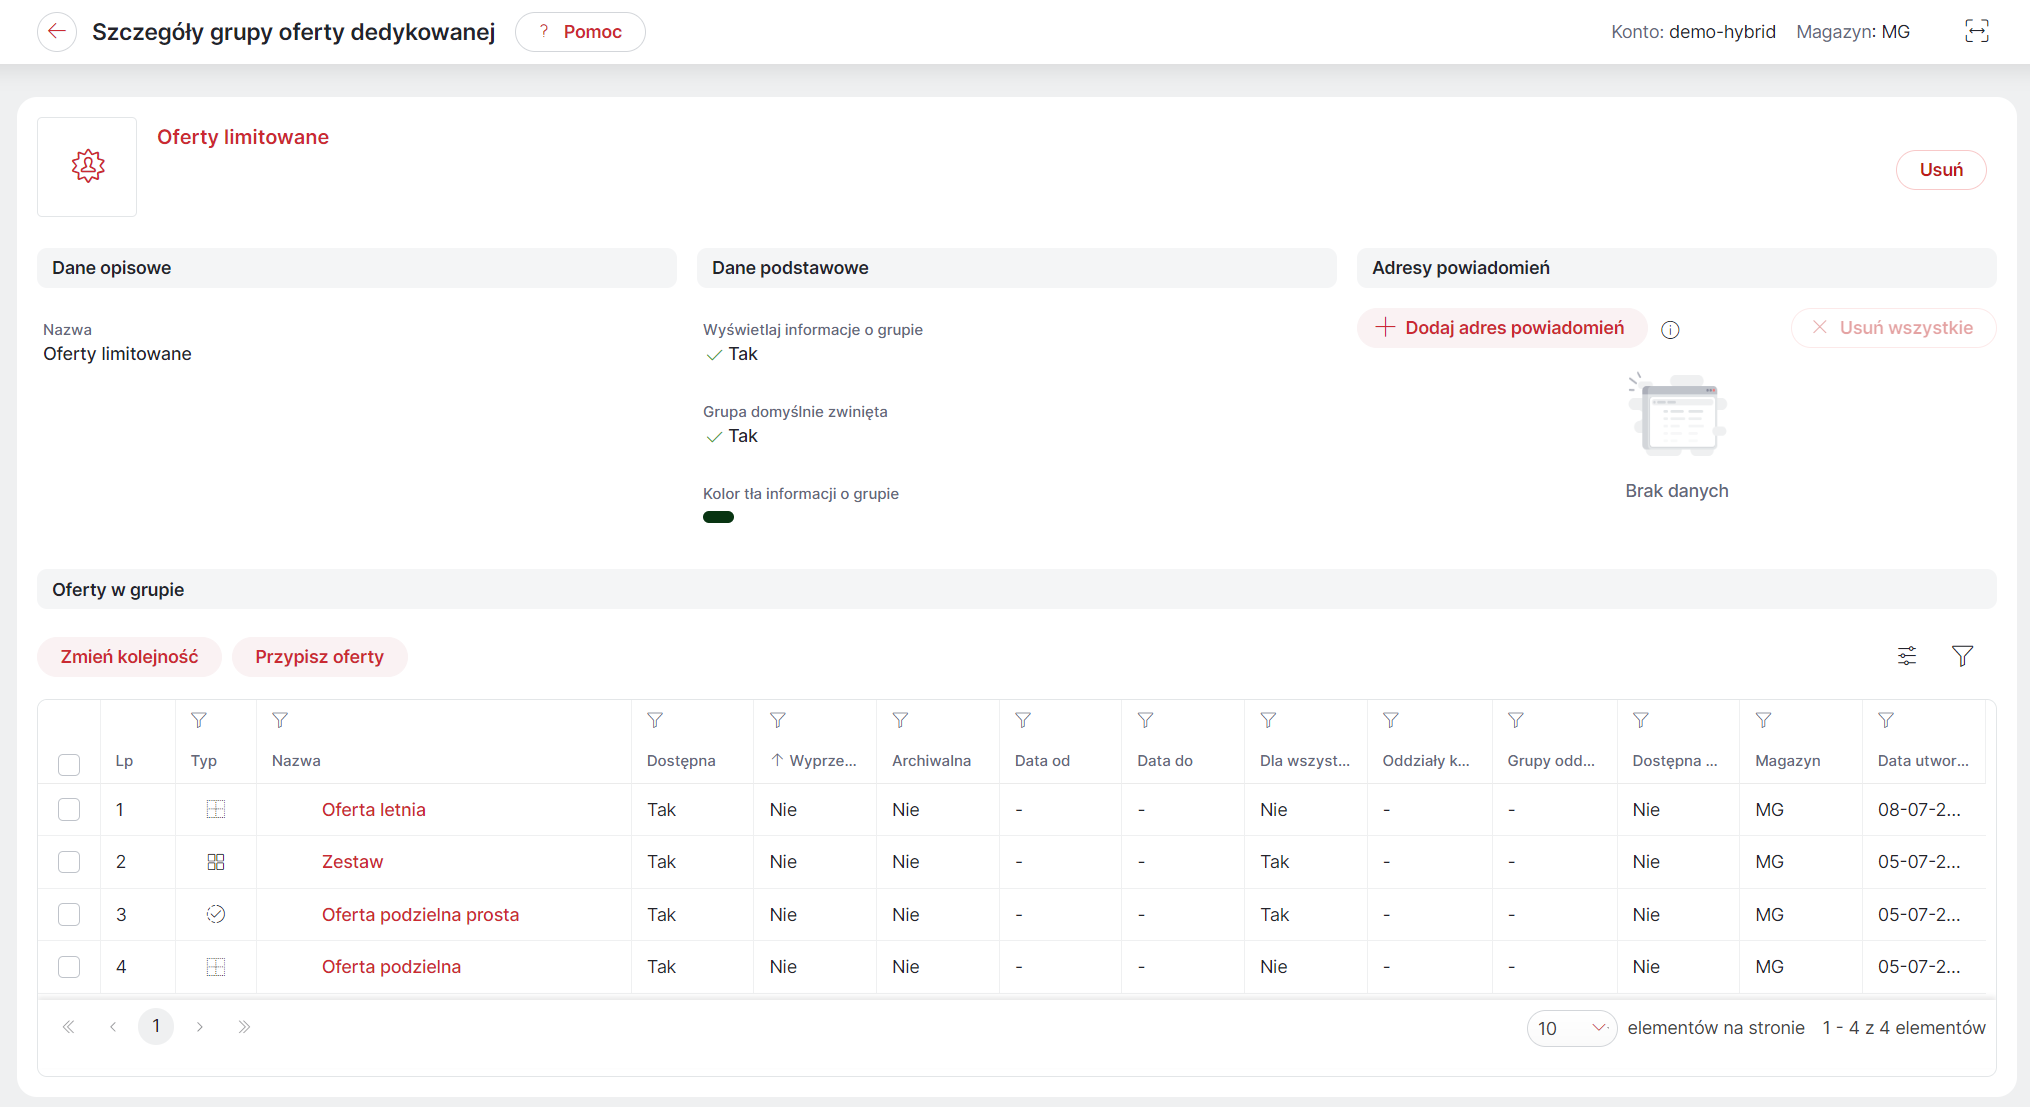Check the Zestaw row checkbox

click(69, 862)
